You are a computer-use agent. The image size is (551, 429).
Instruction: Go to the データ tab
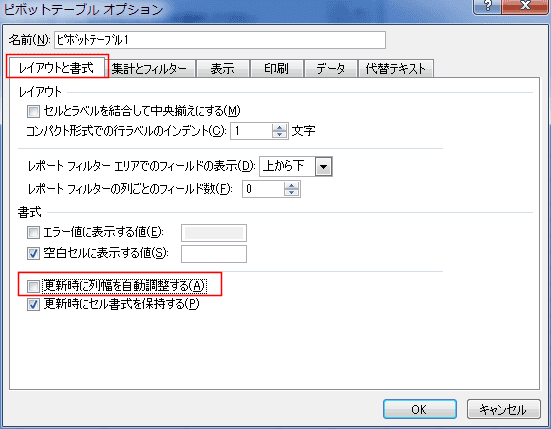330,69
